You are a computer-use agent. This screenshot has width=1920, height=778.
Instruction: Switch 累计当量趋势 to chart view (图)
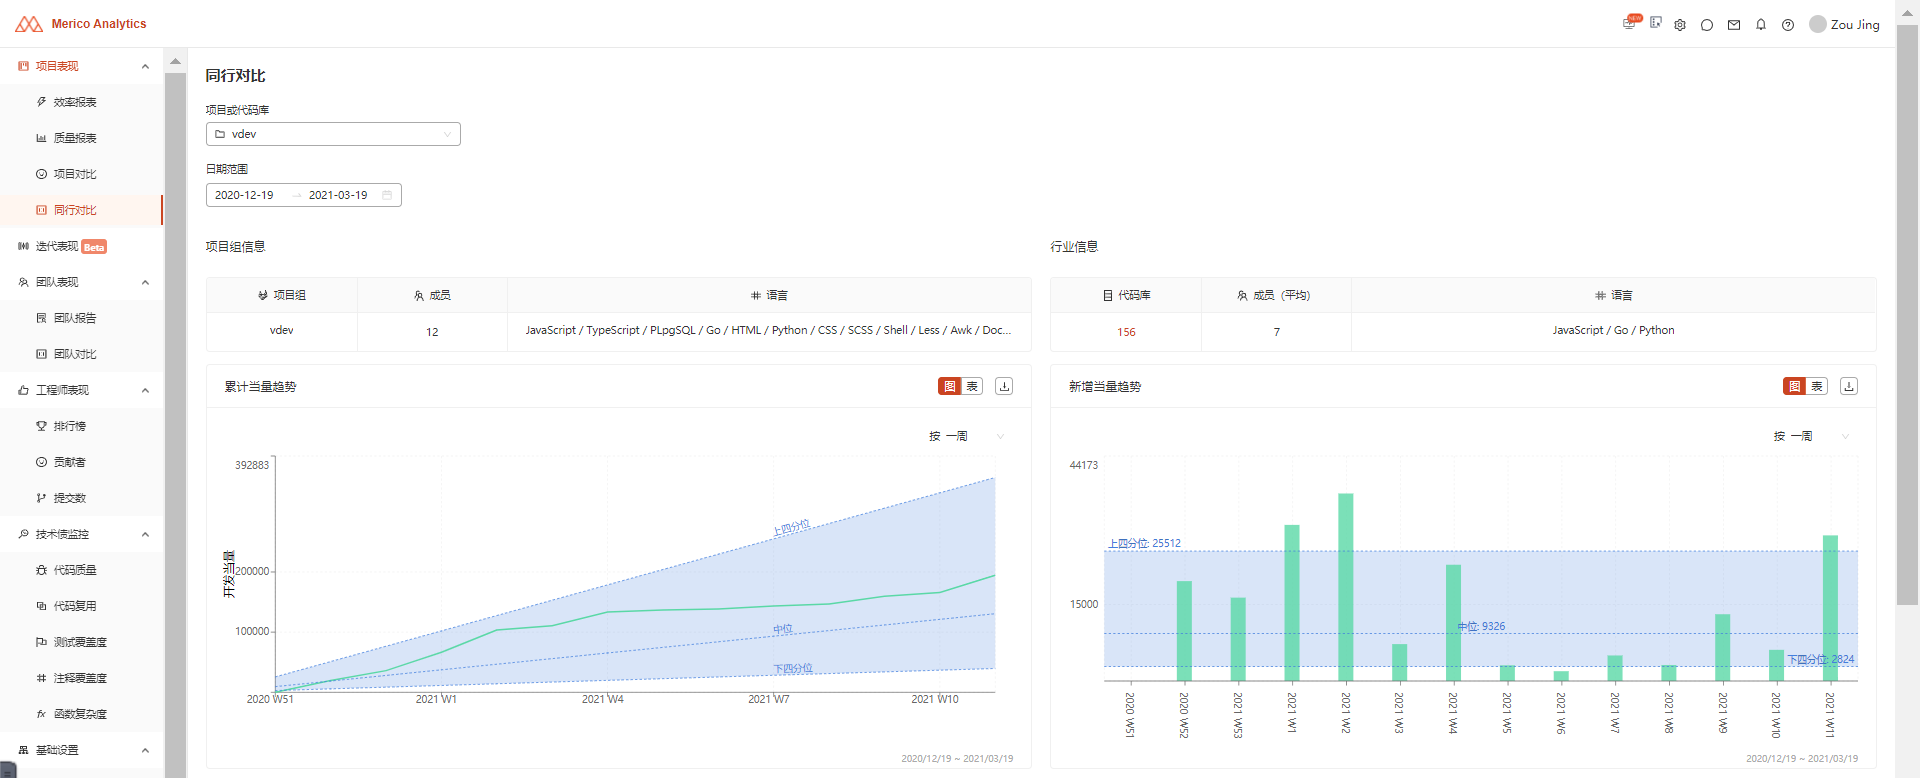click(x=949, y=386)
